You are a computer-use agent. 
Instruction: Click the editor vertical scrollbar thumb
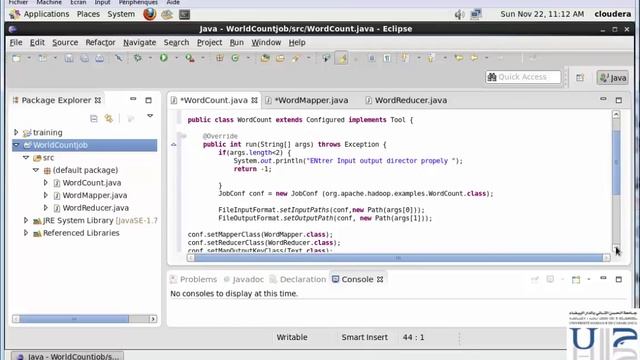pos(616,162)
